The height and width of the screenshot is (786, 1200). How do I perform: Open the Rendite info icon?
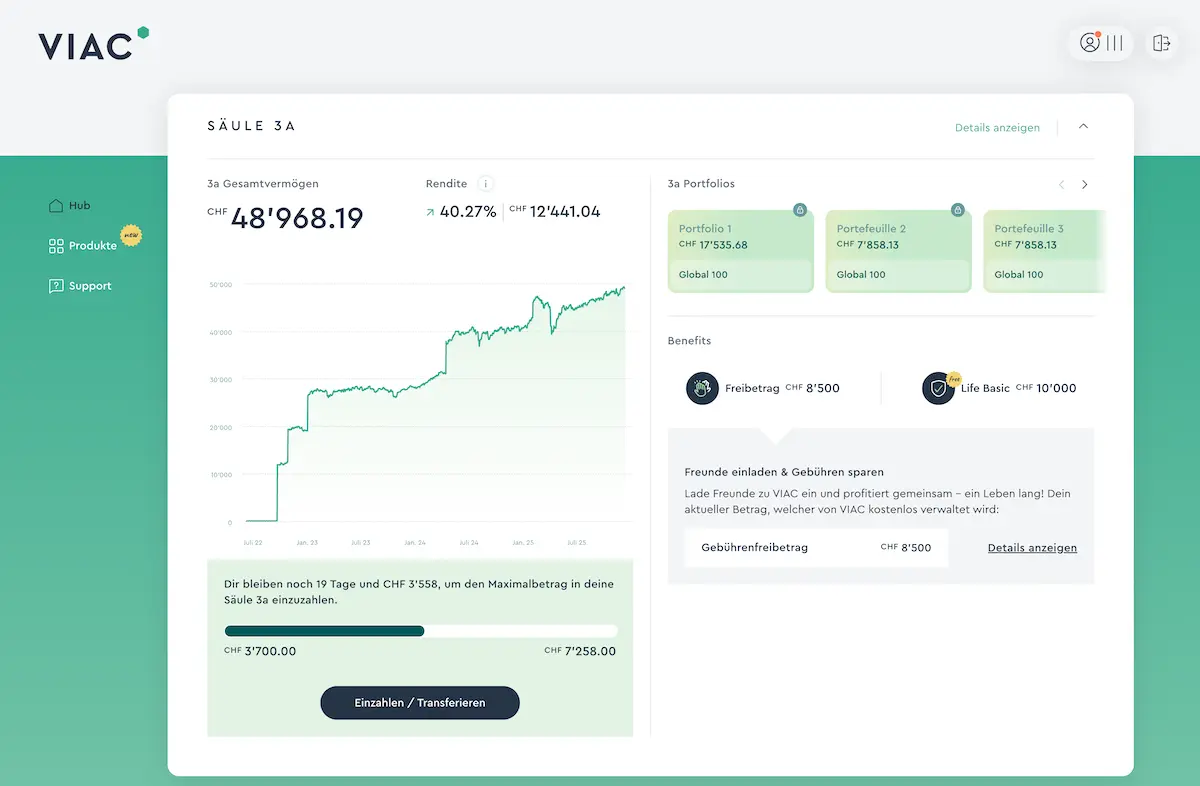[x=485, y=184]
